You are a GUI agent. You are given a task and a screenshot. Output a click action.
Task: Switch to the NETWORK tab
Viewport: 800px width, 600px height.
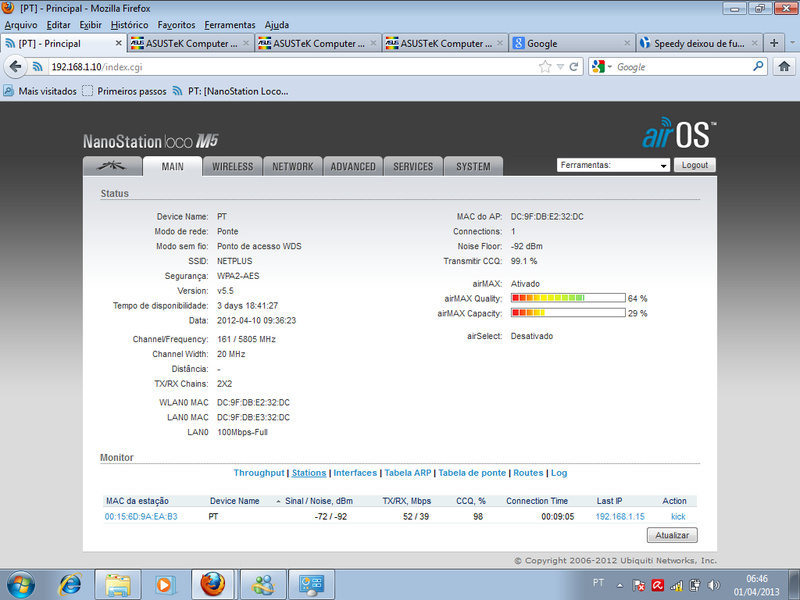click(x=293, y=166)
